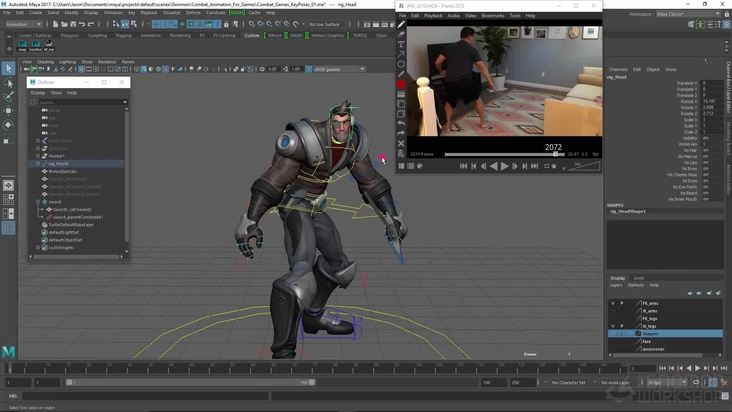The image size is (732, 412).
Task: Toggle visibility V of IK_legs layer
Action: pyautogui.click(x=613, y=326)
